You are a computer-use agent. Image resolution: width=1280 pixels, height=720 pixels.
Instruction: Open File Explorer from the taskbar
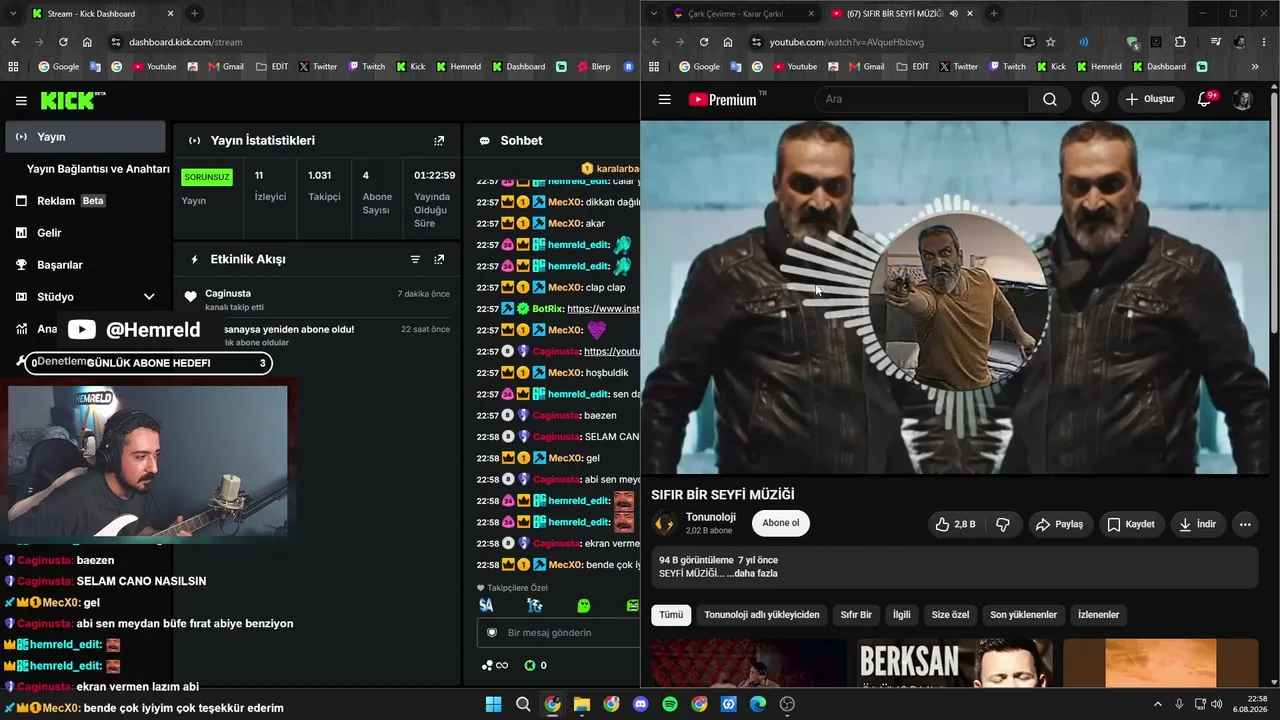(x=582, y=704)
